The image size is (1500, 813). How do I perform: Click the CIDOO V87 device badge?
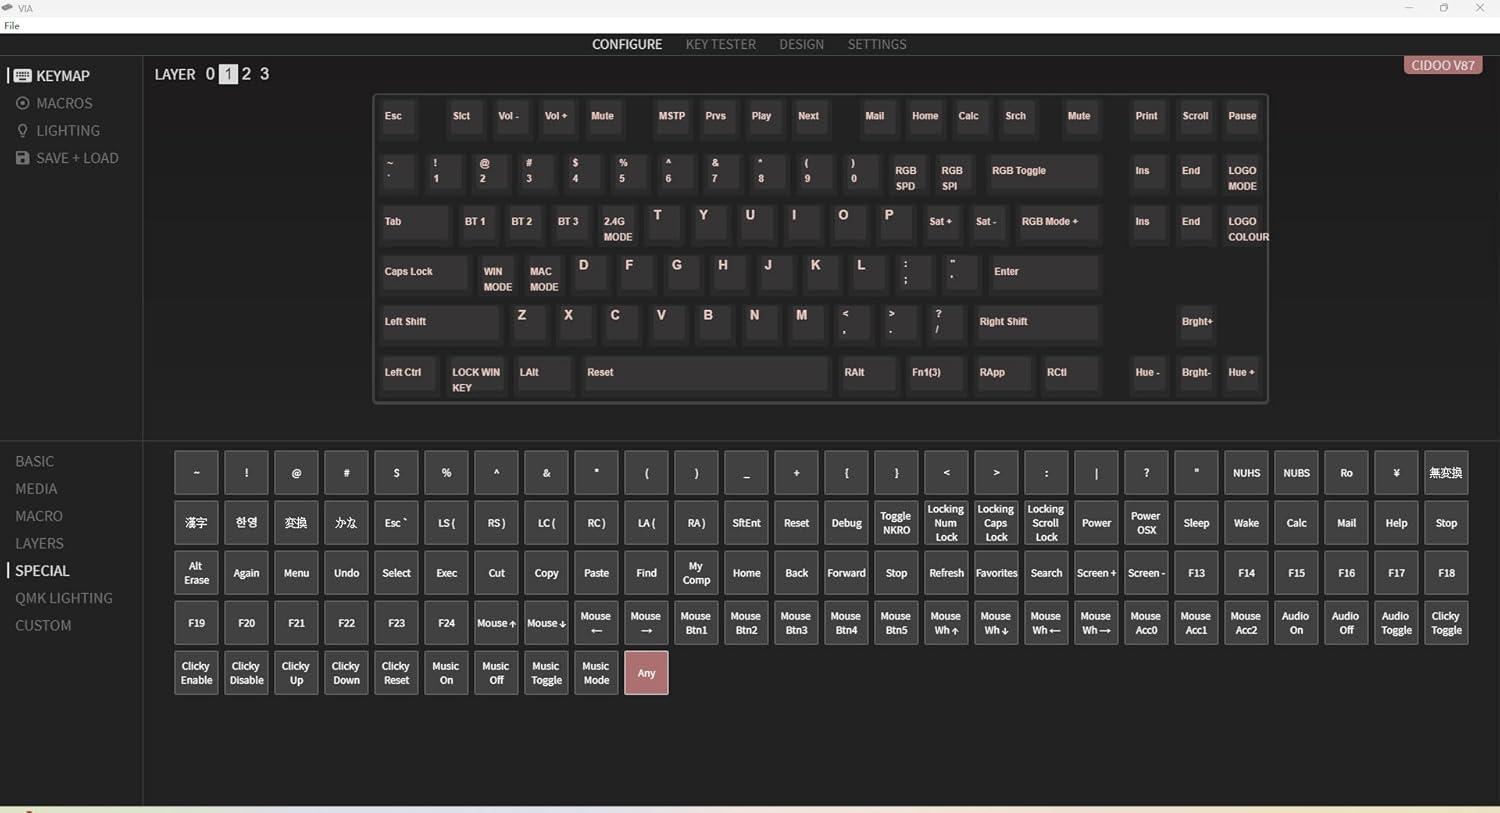pyautogui.click(x=1442, y=65)
